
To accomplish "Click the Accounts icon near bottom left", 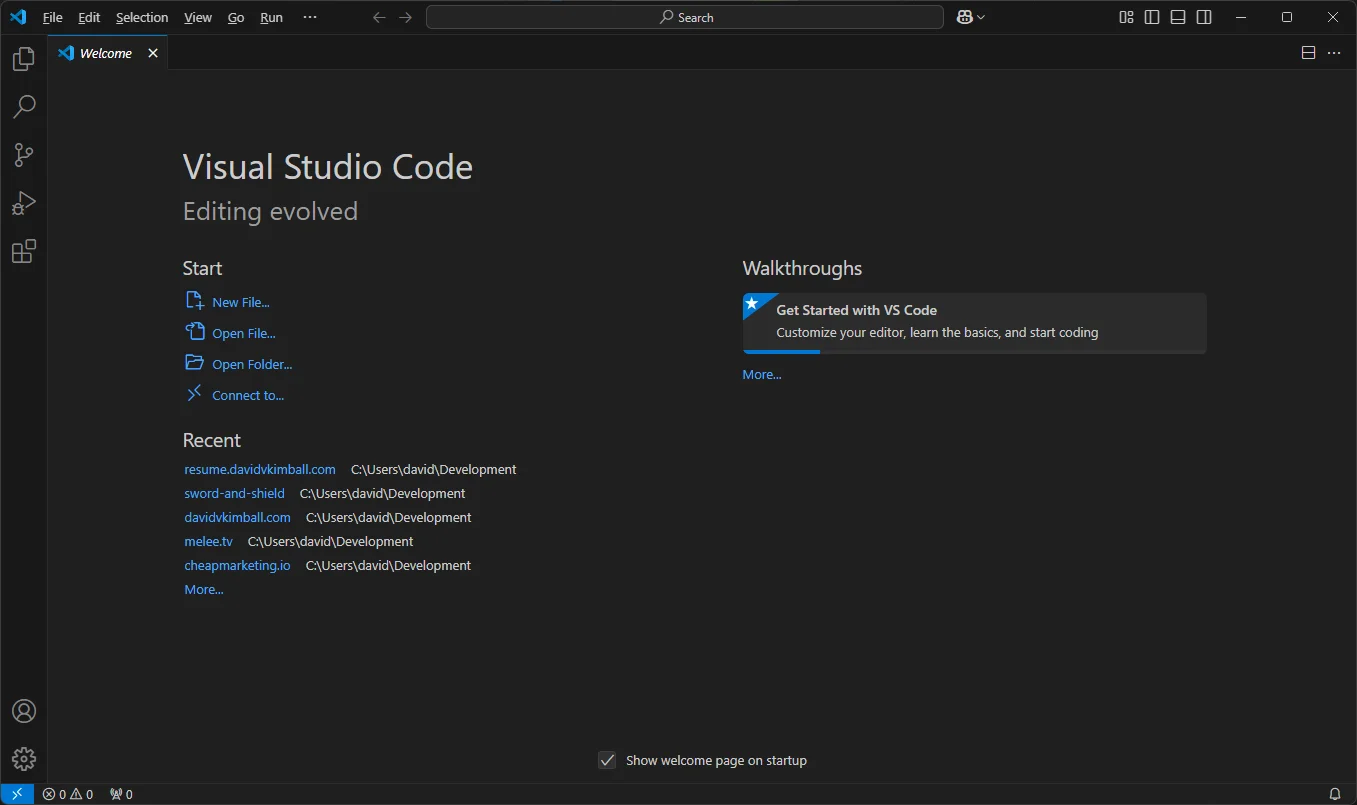I will point(23,710).
